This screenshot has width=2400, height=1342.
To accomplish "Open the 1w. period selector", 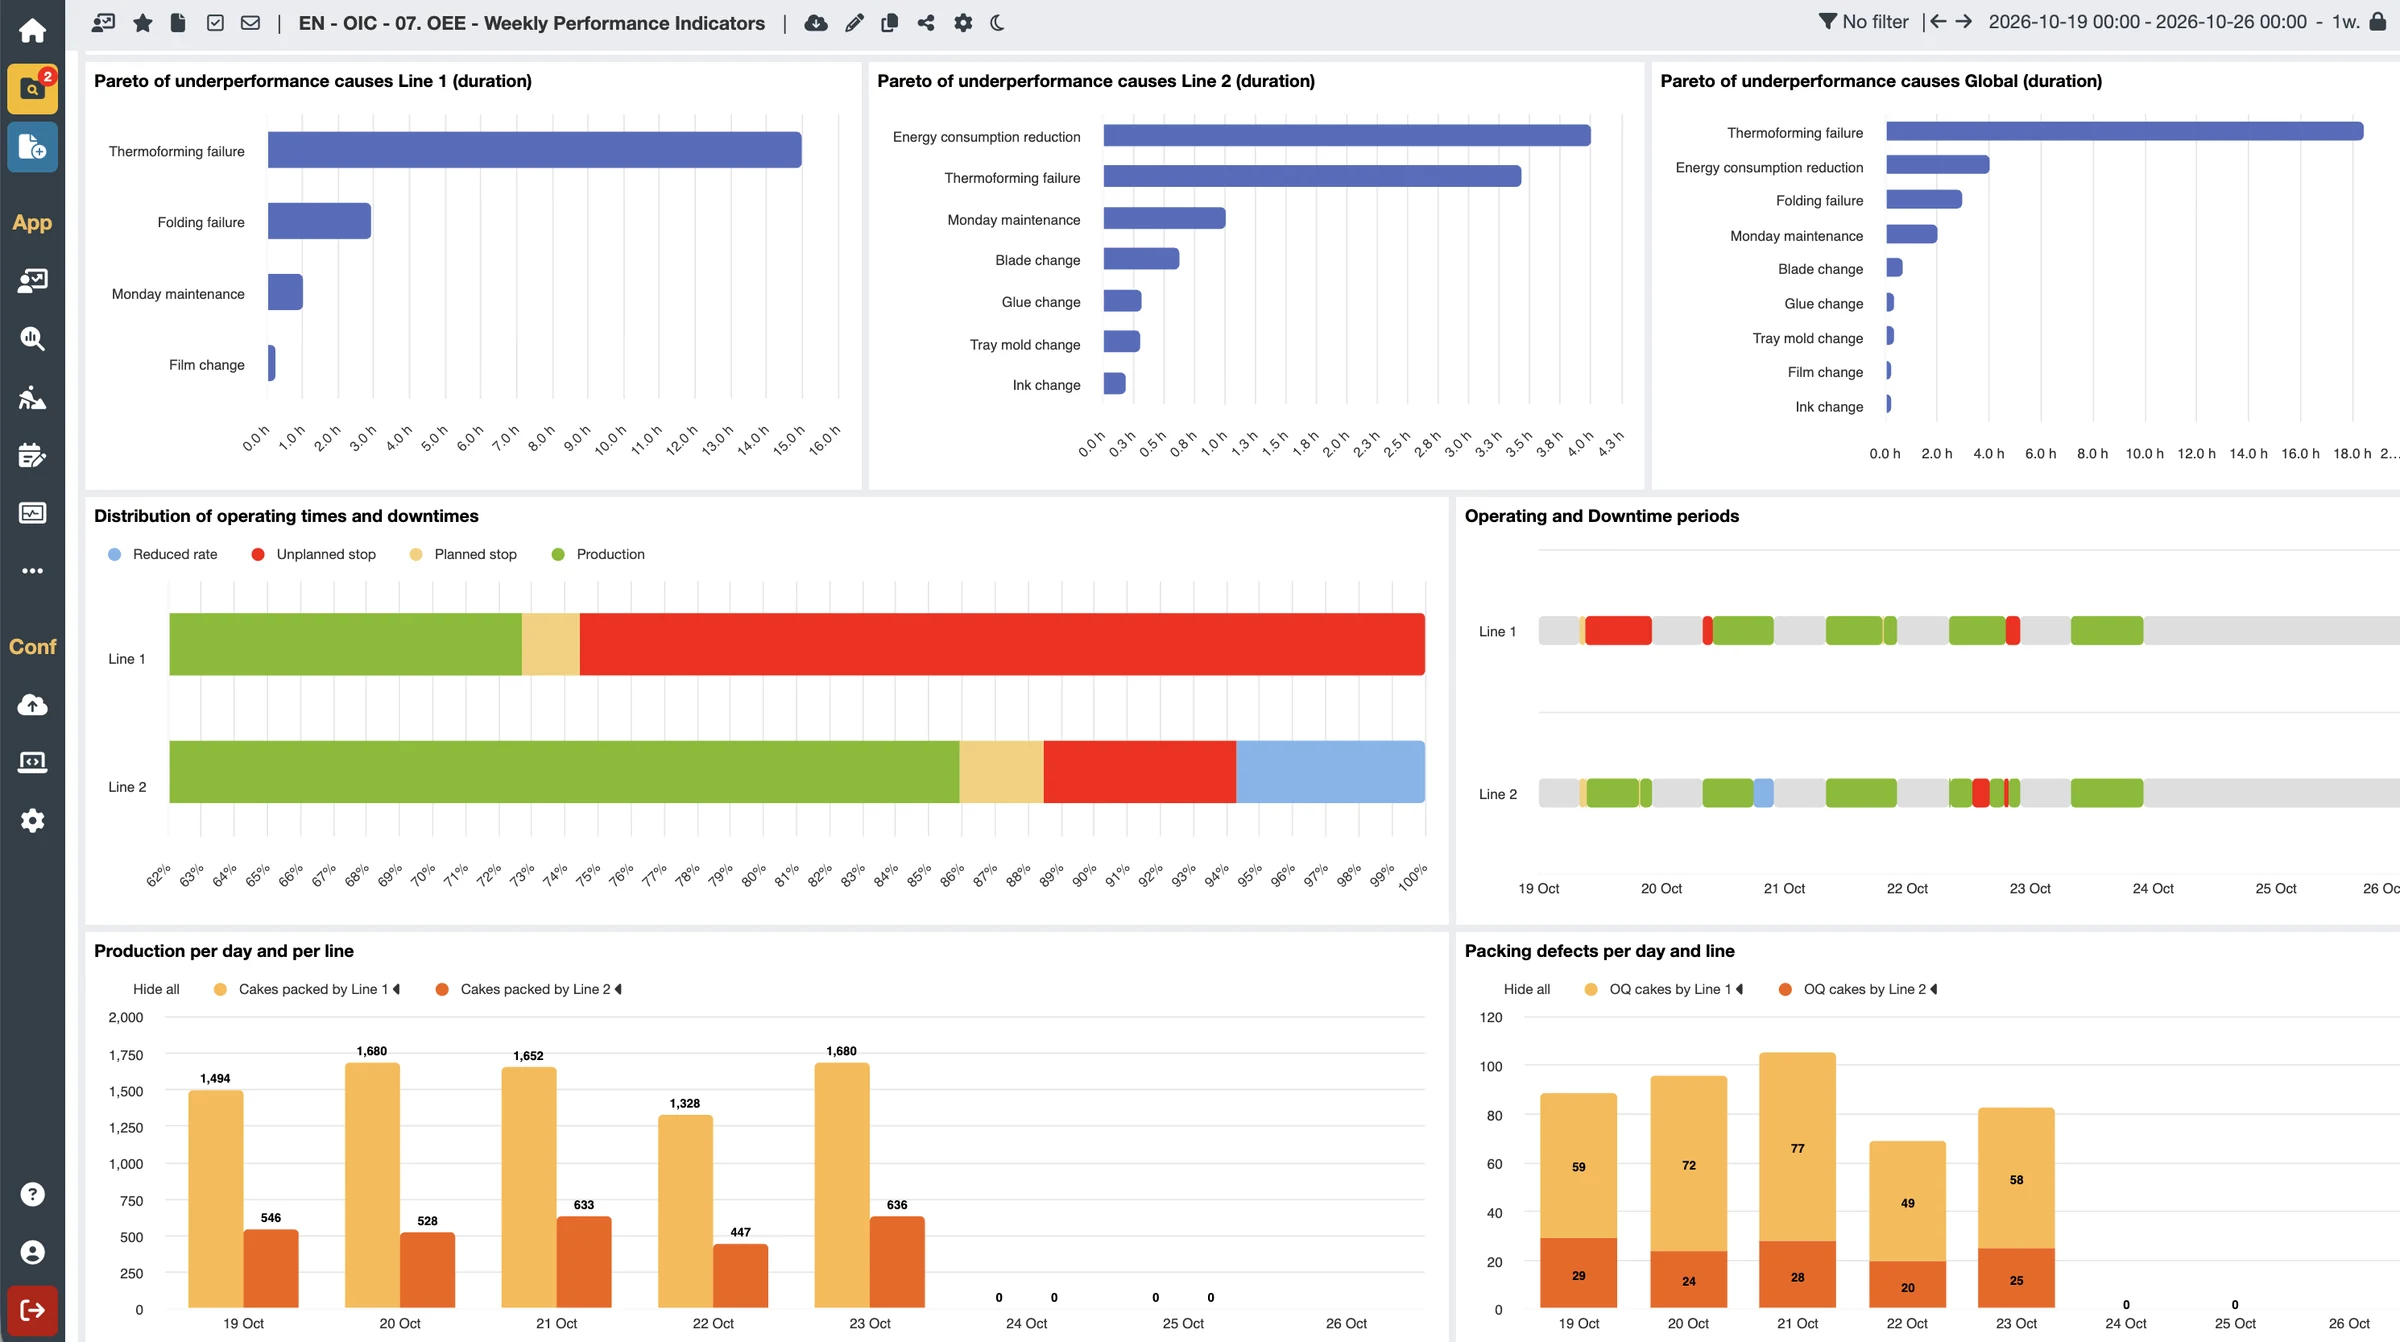I will 2345,21.
